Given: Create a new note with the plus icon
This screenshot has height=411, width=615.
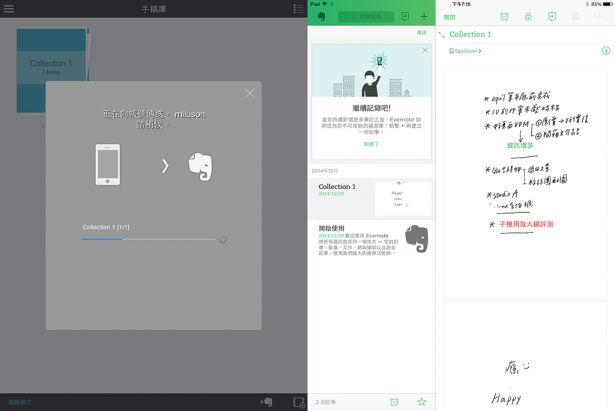Looking at the screenshot, I should pyautogui.click(x=424, y=16).
